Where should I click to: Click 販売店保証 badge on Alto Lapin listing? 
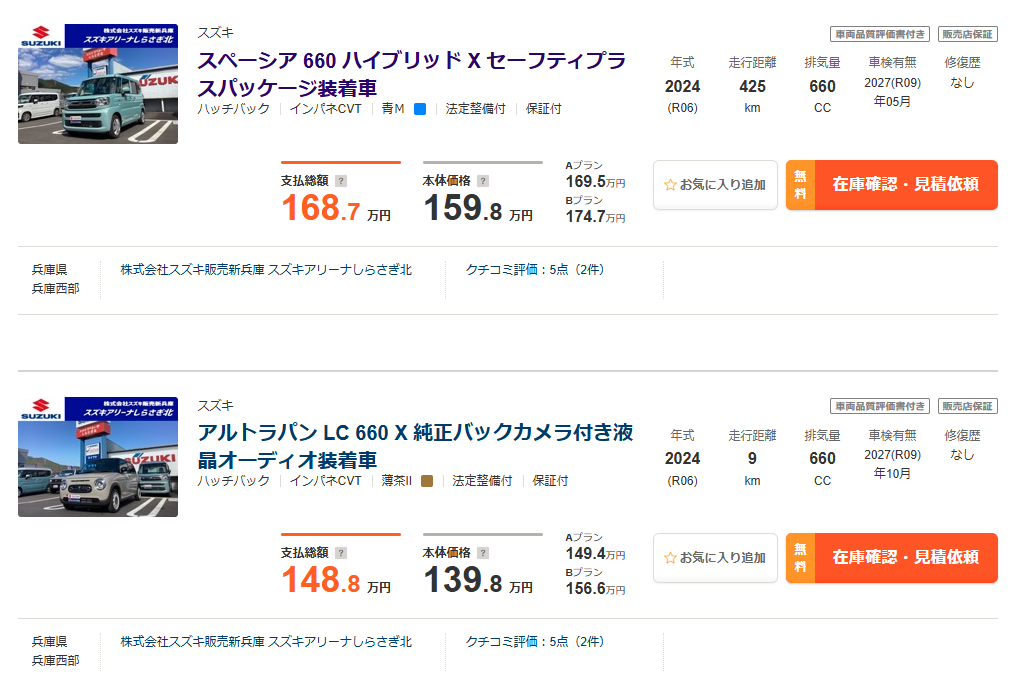[968, 406]
